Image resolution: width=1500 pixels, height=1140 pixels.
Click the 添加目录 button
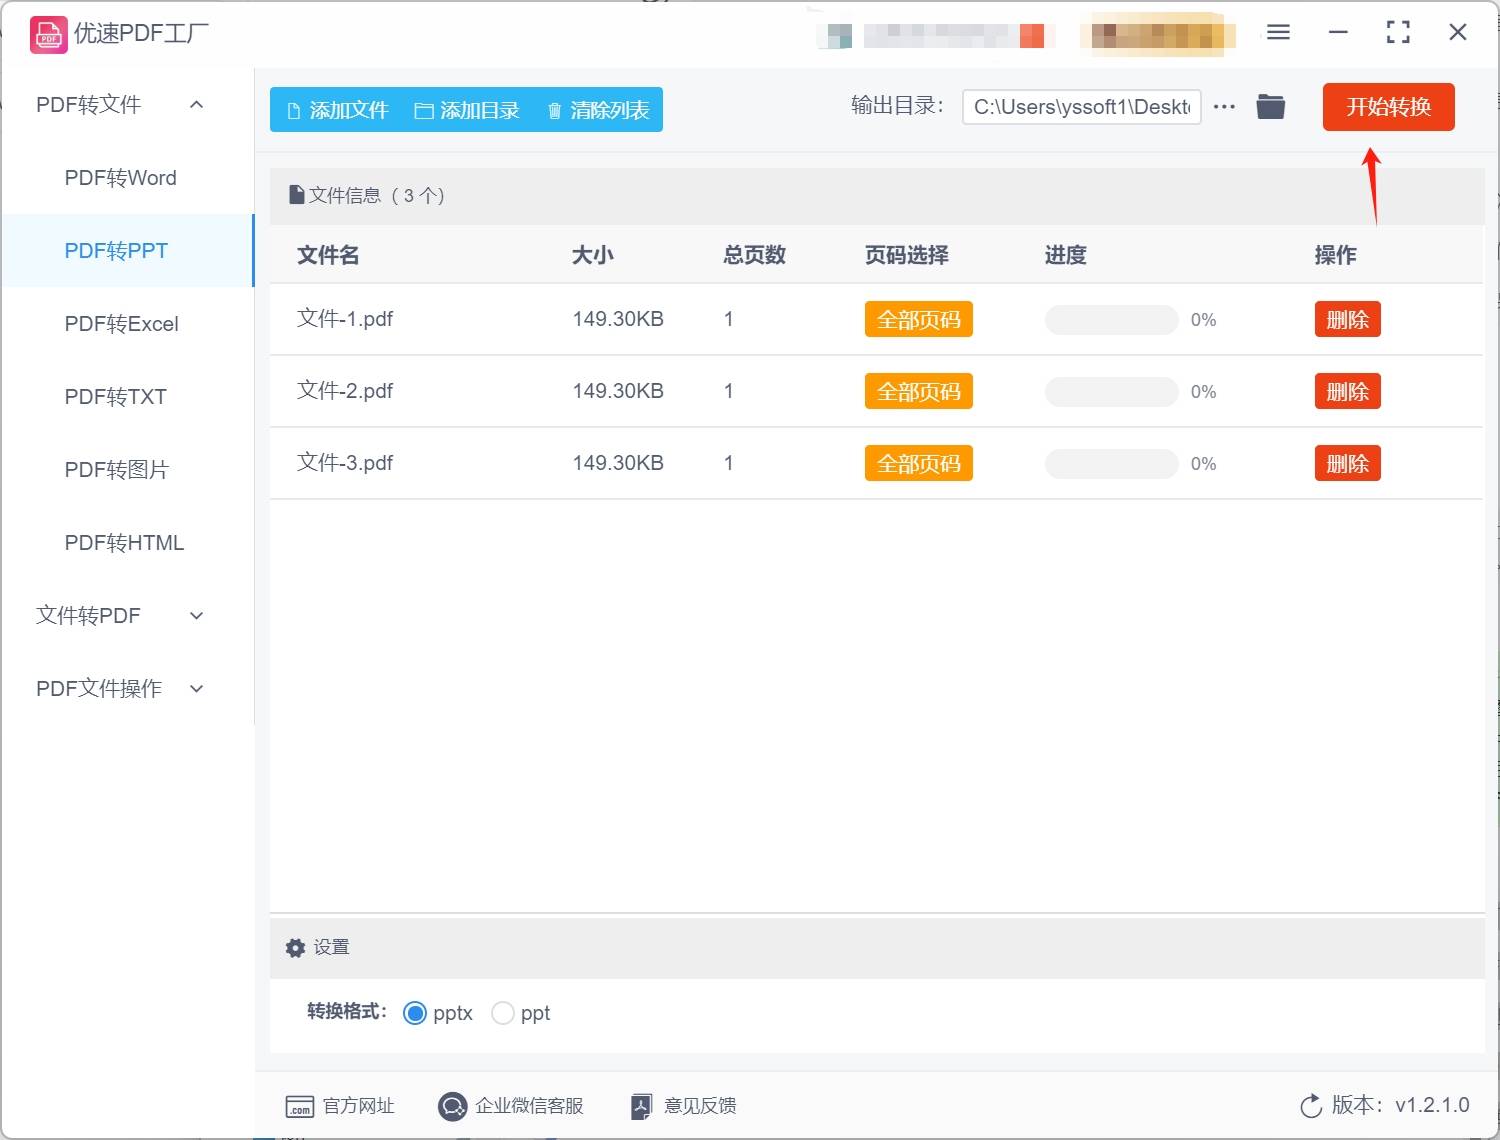tap(467, 110)
